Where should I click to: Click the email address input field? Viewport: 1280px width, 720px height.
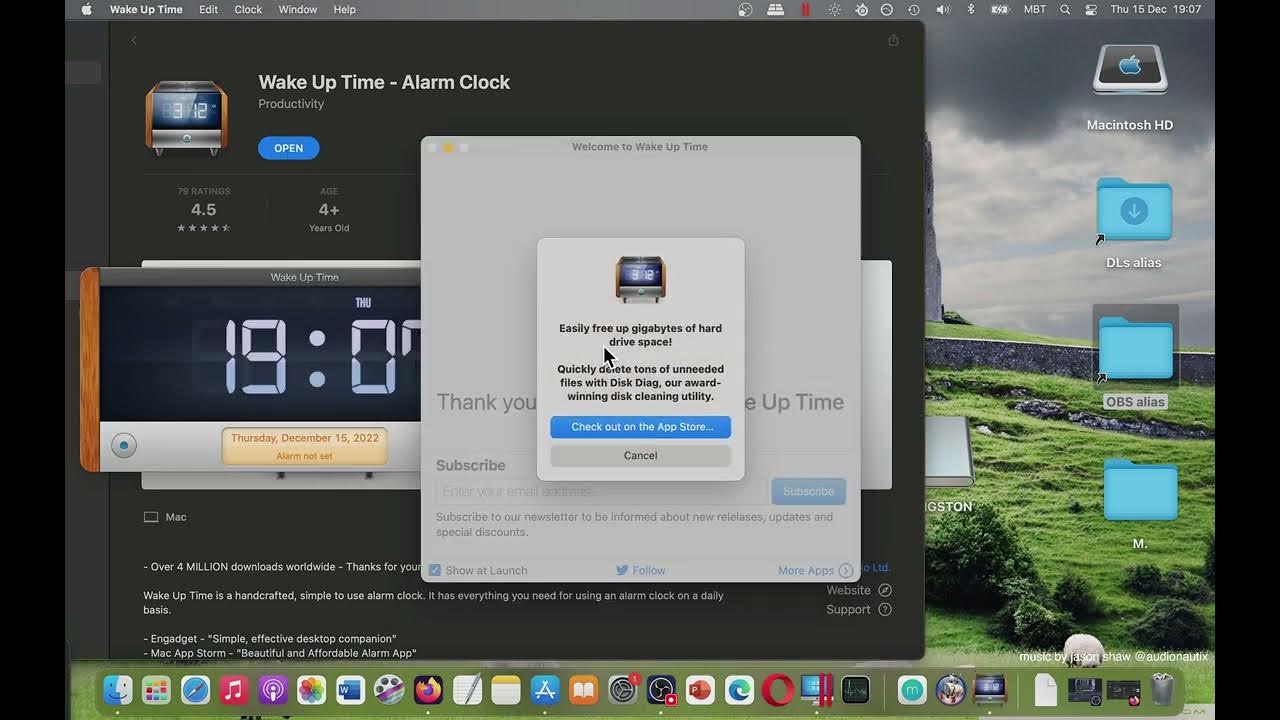coord(602,491)
